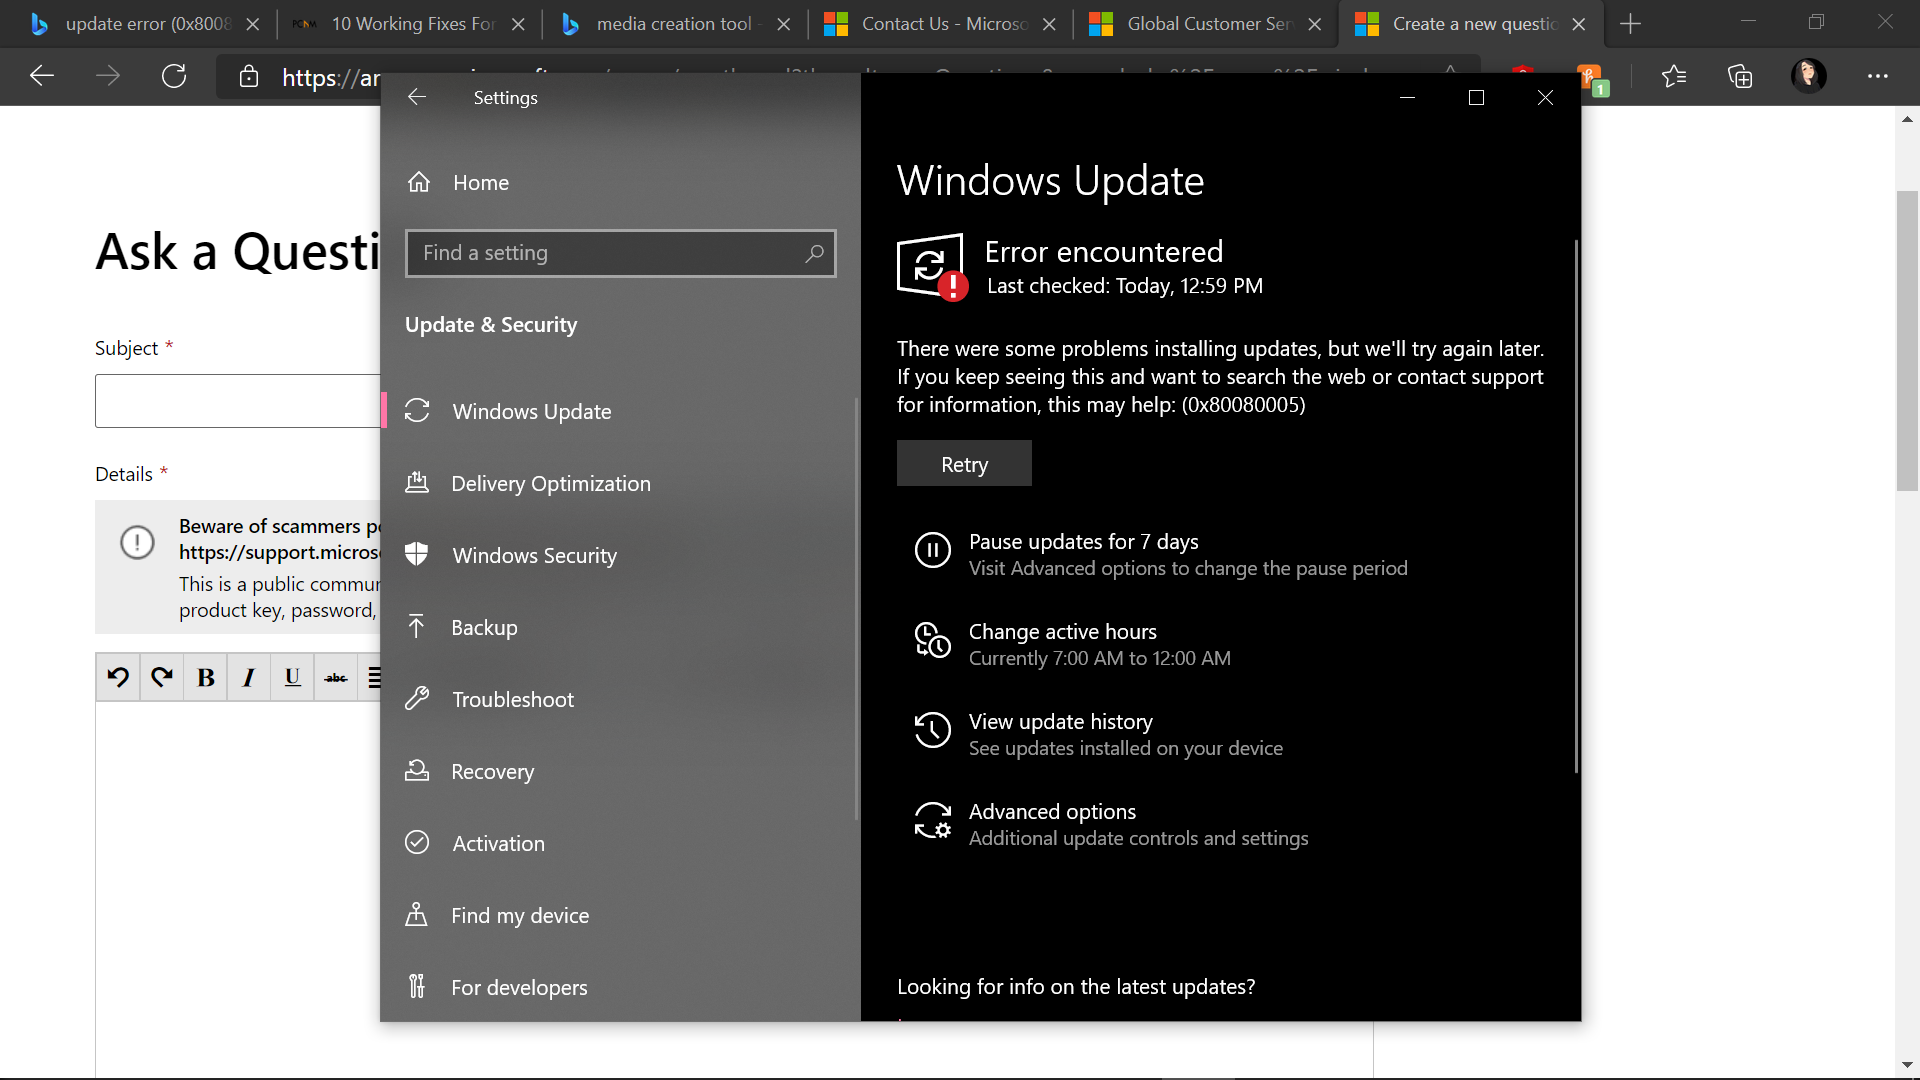This screenshot has width=1920, height=1080.
Task: Click the active hours clock icon
Action: click(932, 640)
